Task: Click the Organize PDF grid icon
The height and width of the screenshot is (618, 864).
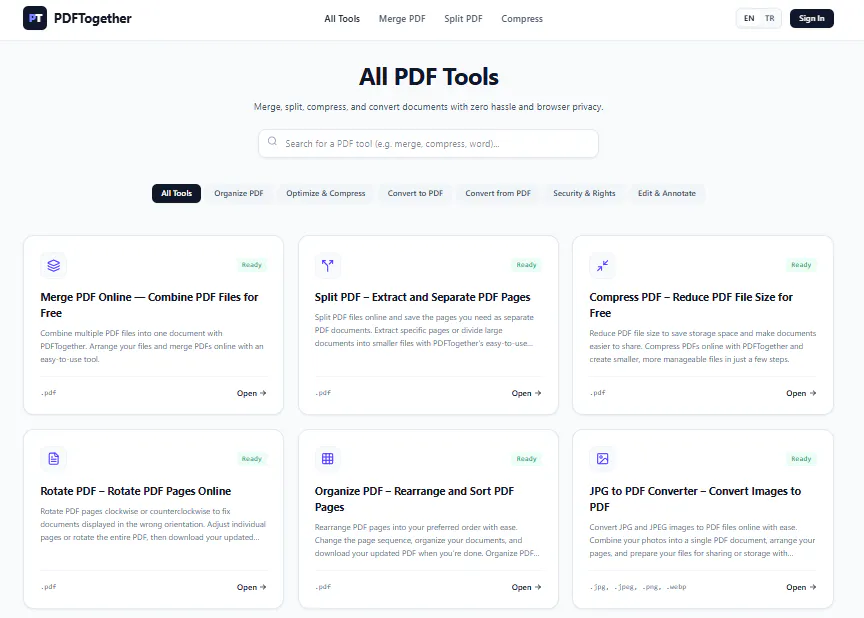Action: [x=328, y=459]
